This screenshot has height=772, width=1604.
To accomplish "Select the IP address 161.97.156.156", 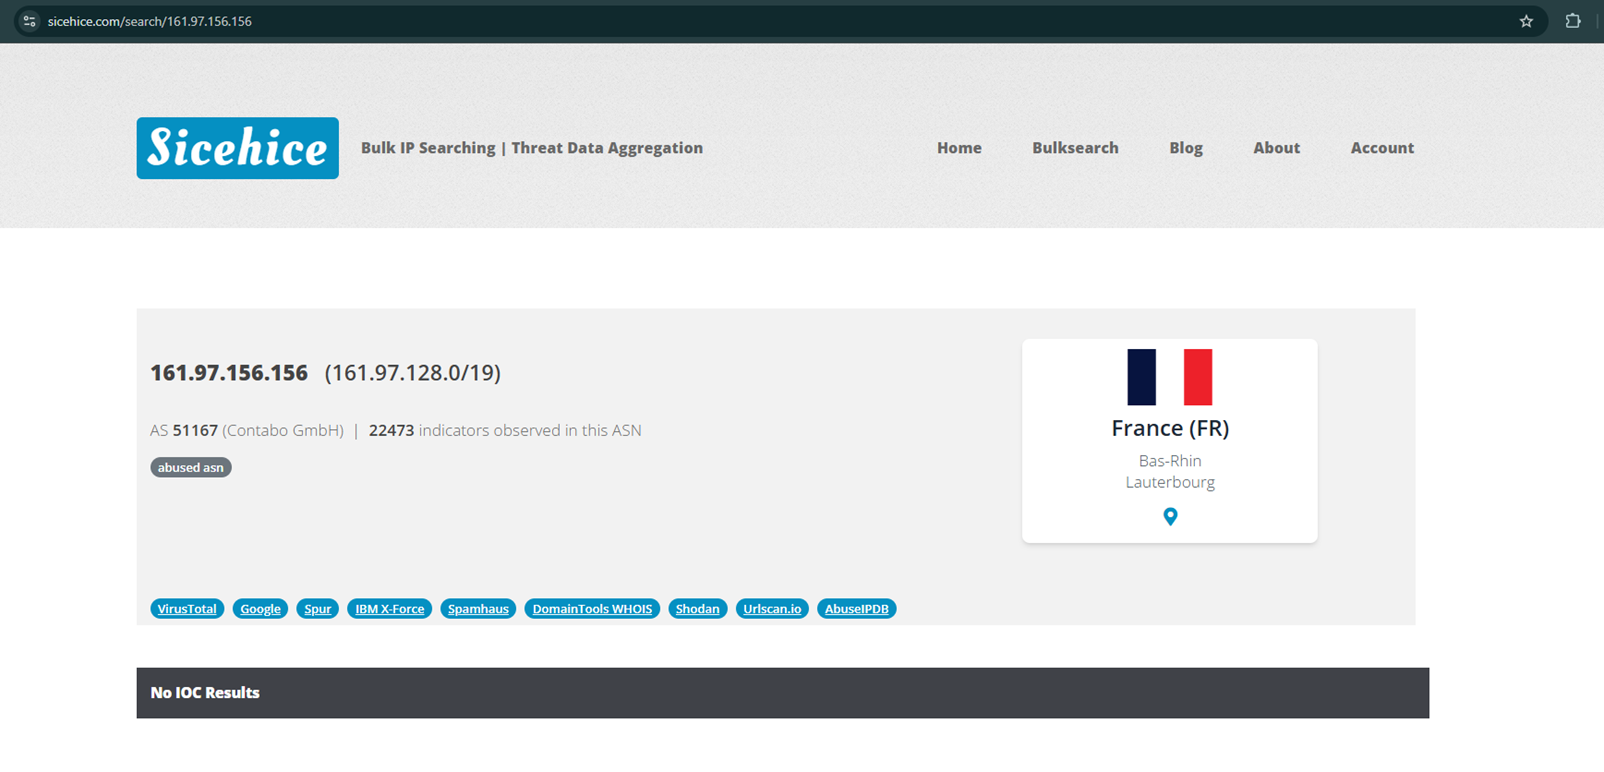I will (229, 373).
